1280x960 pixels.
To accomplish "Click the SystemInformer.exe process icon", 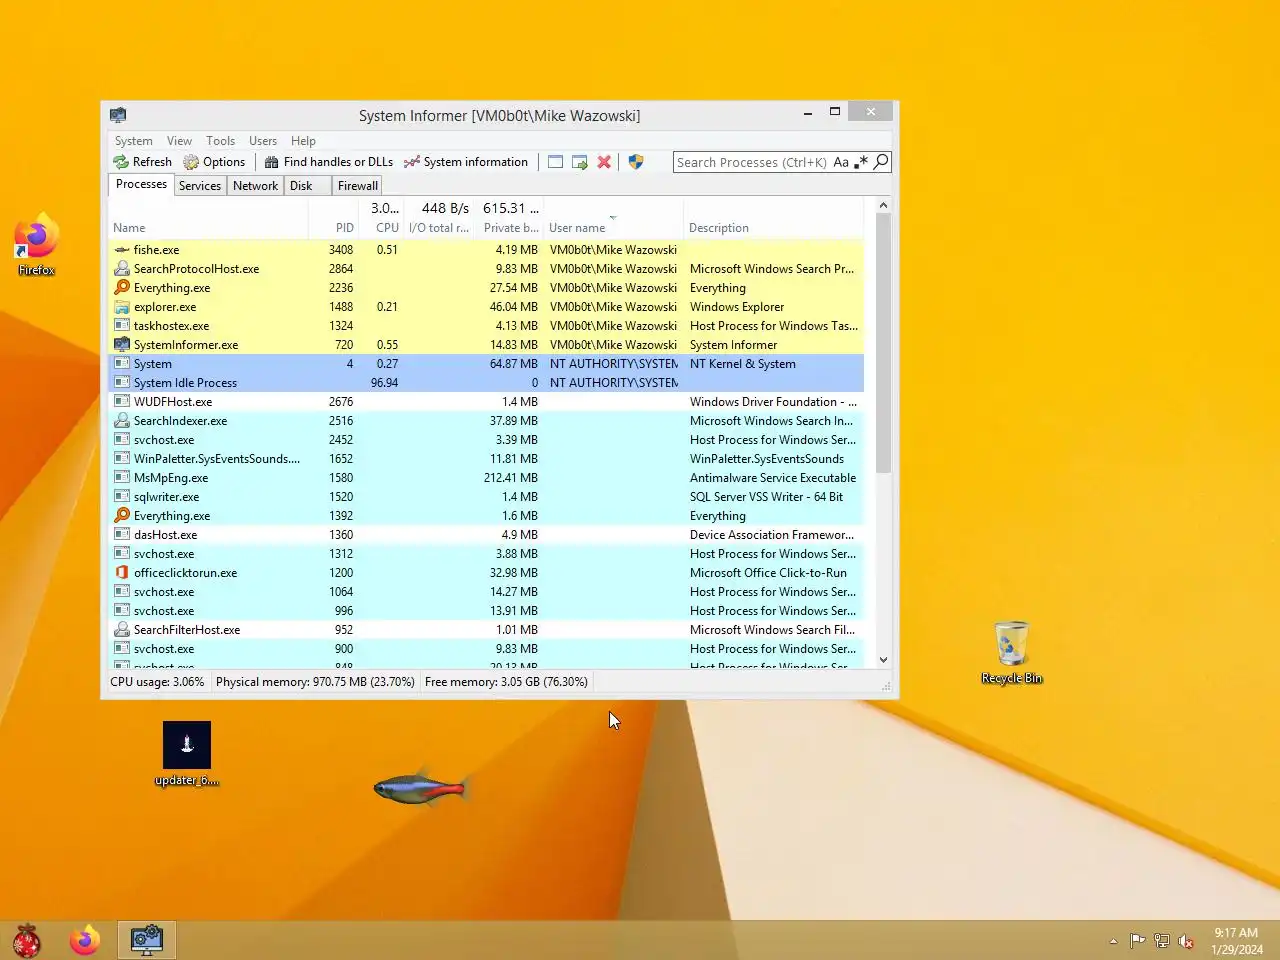I will (x=122, y=345).
